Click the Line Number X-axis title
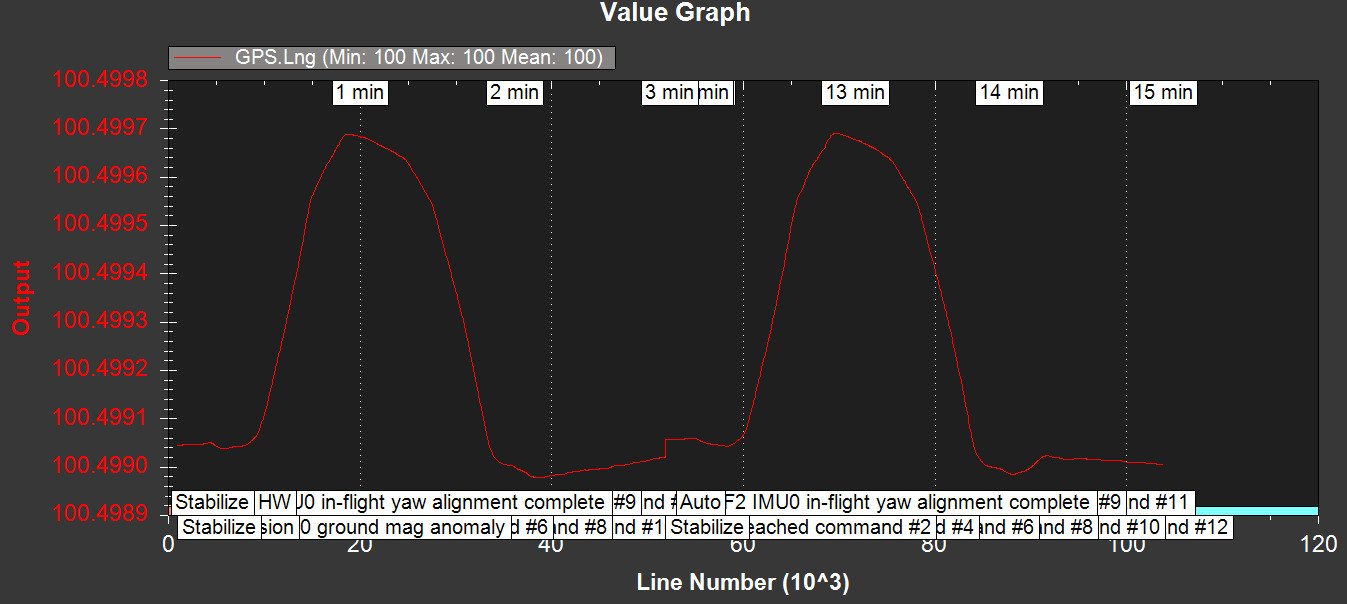The image size is (1347, 604). pyautogui.click(x=743, y=582)
